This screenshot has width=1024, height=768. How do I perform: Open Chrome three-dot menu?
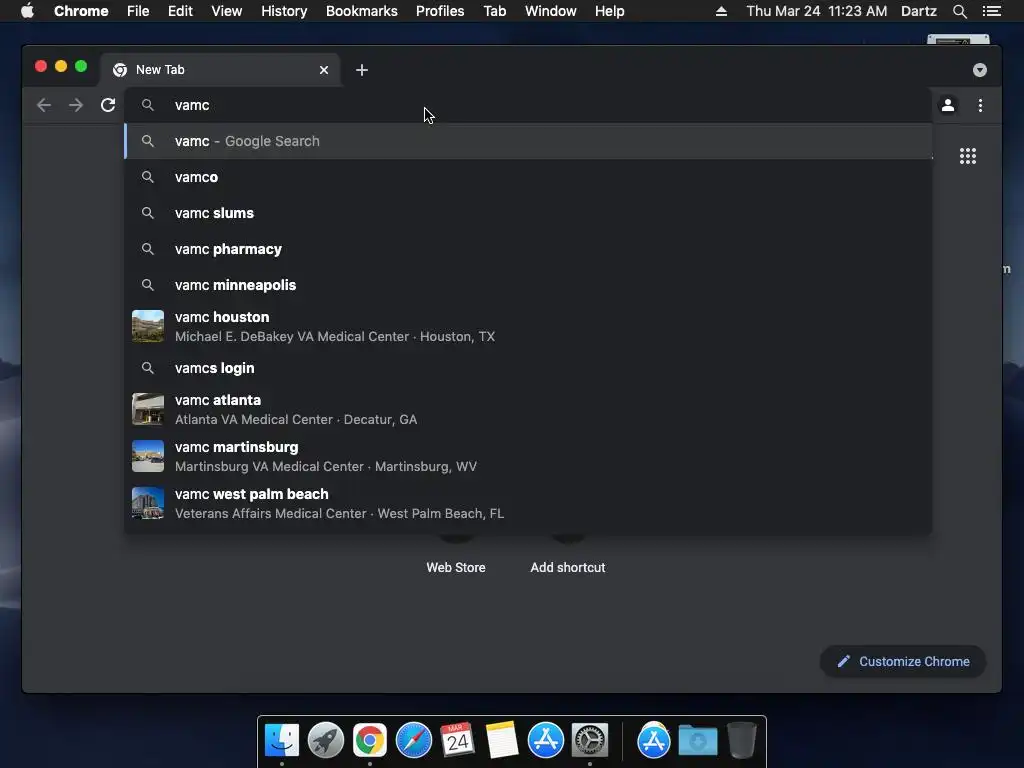click(x=980, y=105)
